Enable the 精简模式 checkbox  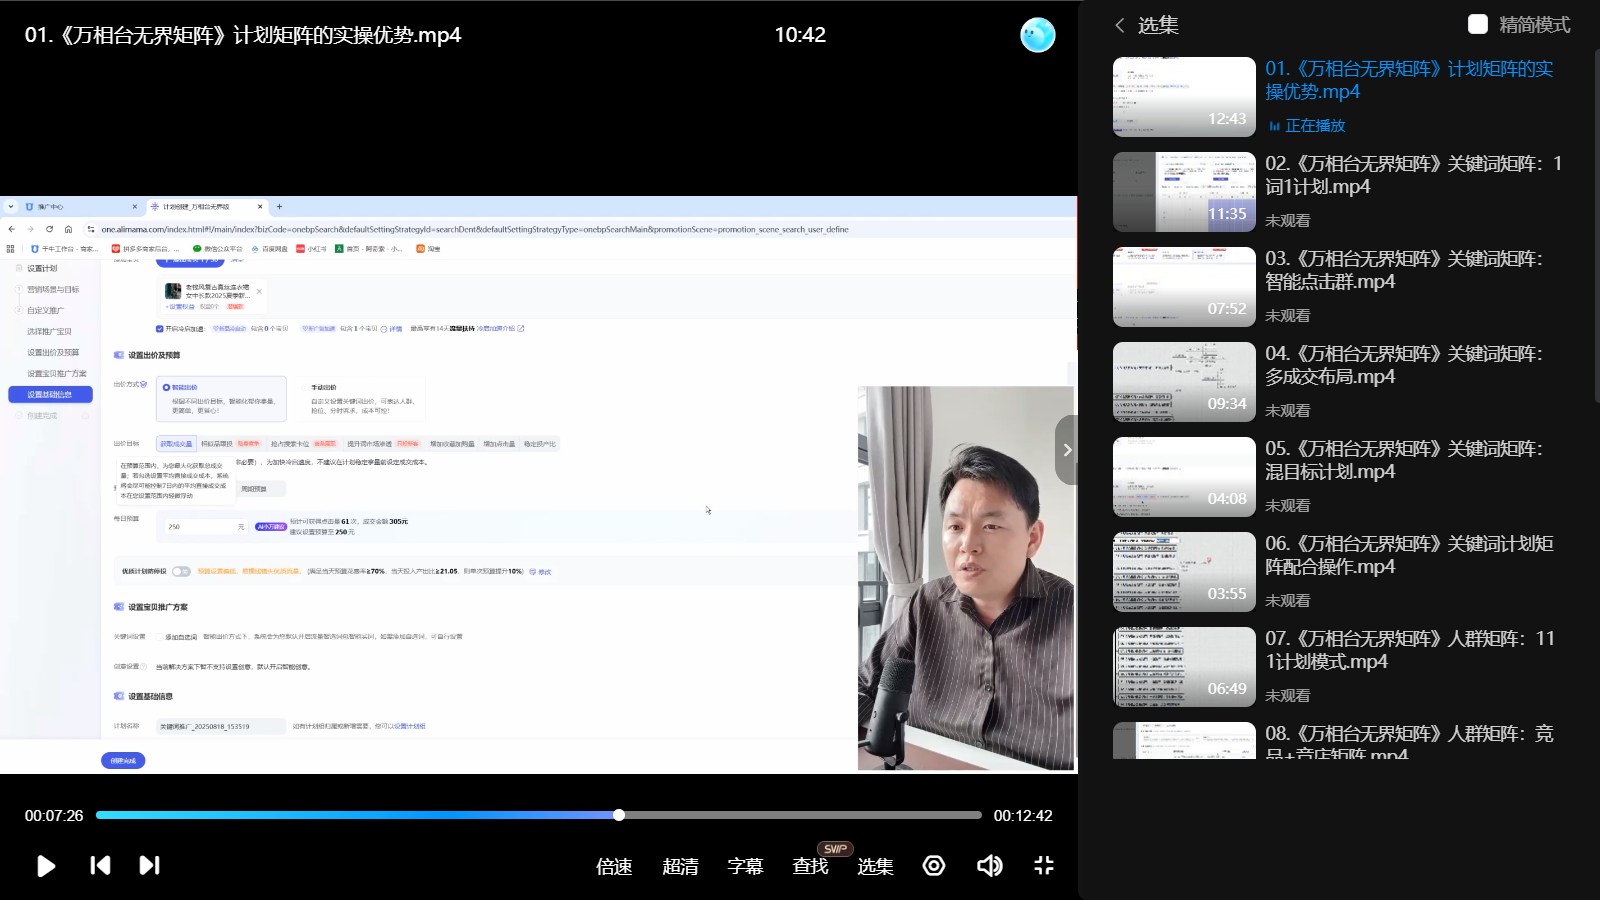point(1478,24)
